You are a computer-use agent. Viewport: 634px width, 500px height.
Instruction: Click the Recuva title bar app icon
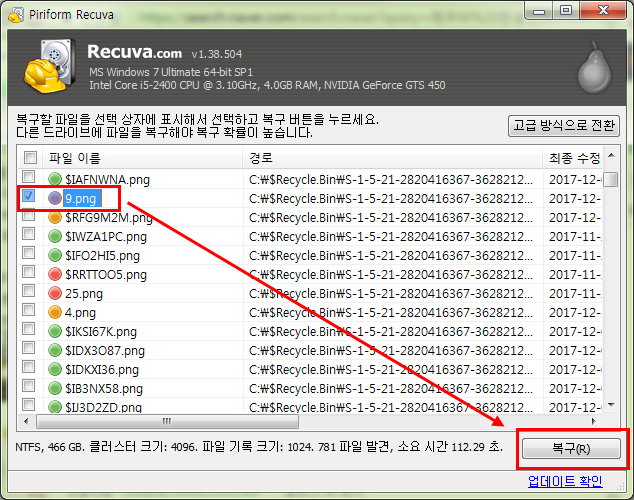click(x=16, y=15)
